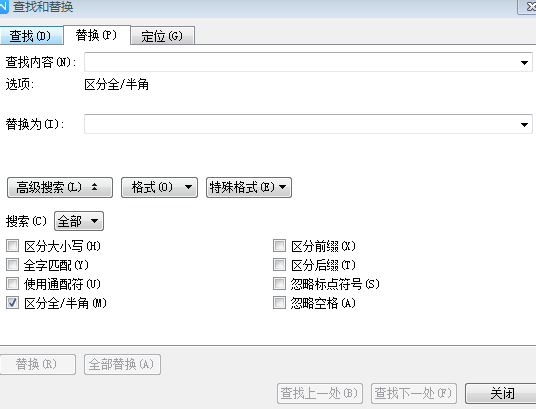Enable the 忽略标点符号(S) checkbox

279,283
